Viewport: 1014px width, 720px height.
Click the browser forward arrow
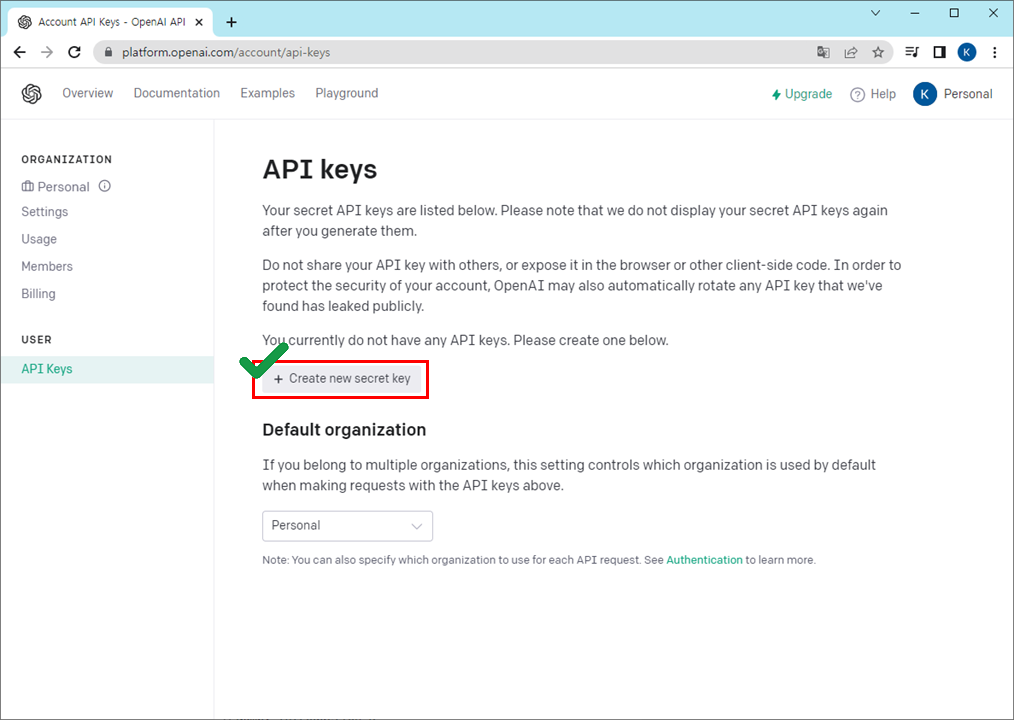[x=47, y=52]
